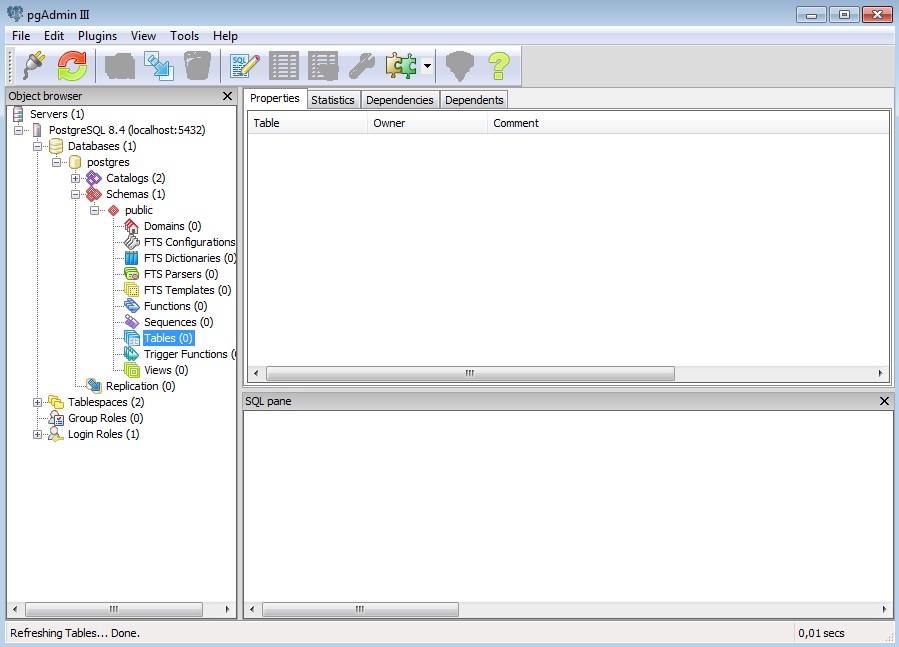The image size is (899, 647).
Task: Switch to the Dependencies tab
Action: click(400, 100)
